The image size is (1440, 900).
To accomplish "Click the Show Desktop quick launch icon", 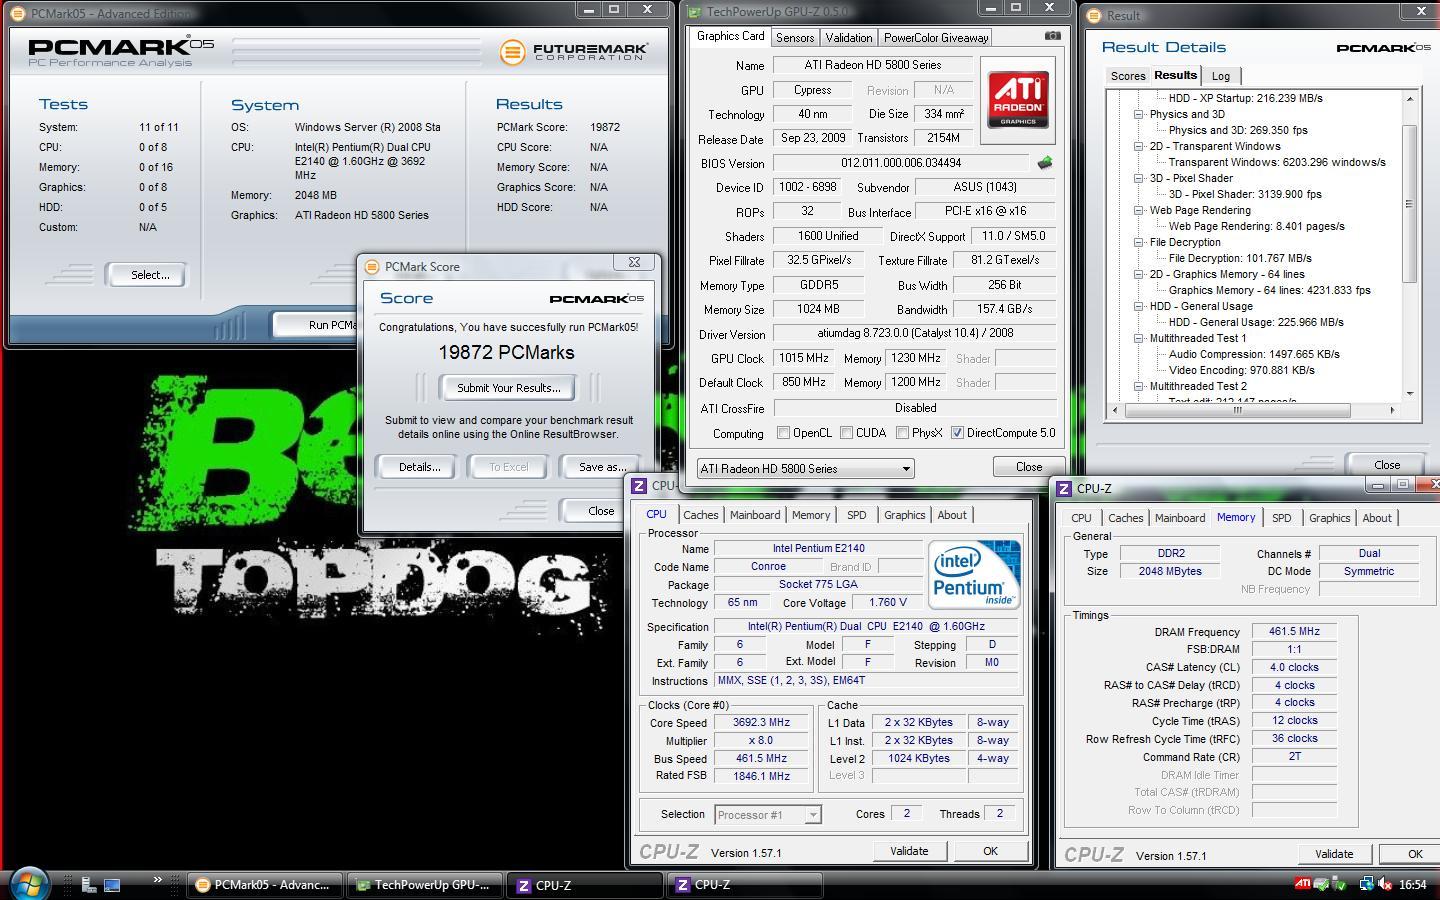I will pyautogui.click(x=112, y=885).
